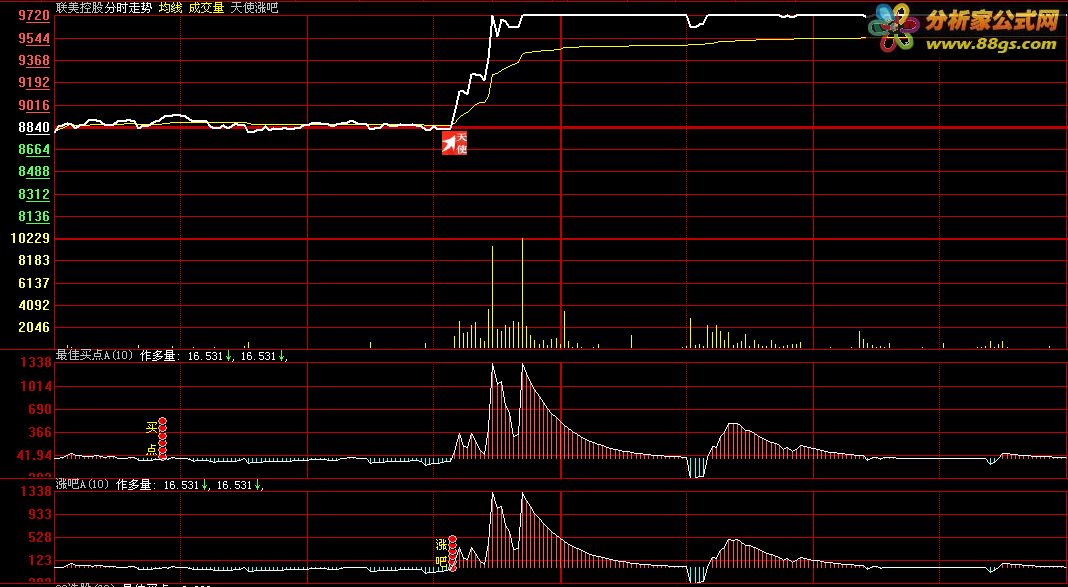Click the green 8136 price label
The height and width of the screenshot is (587, 1068).
[33, 217]
